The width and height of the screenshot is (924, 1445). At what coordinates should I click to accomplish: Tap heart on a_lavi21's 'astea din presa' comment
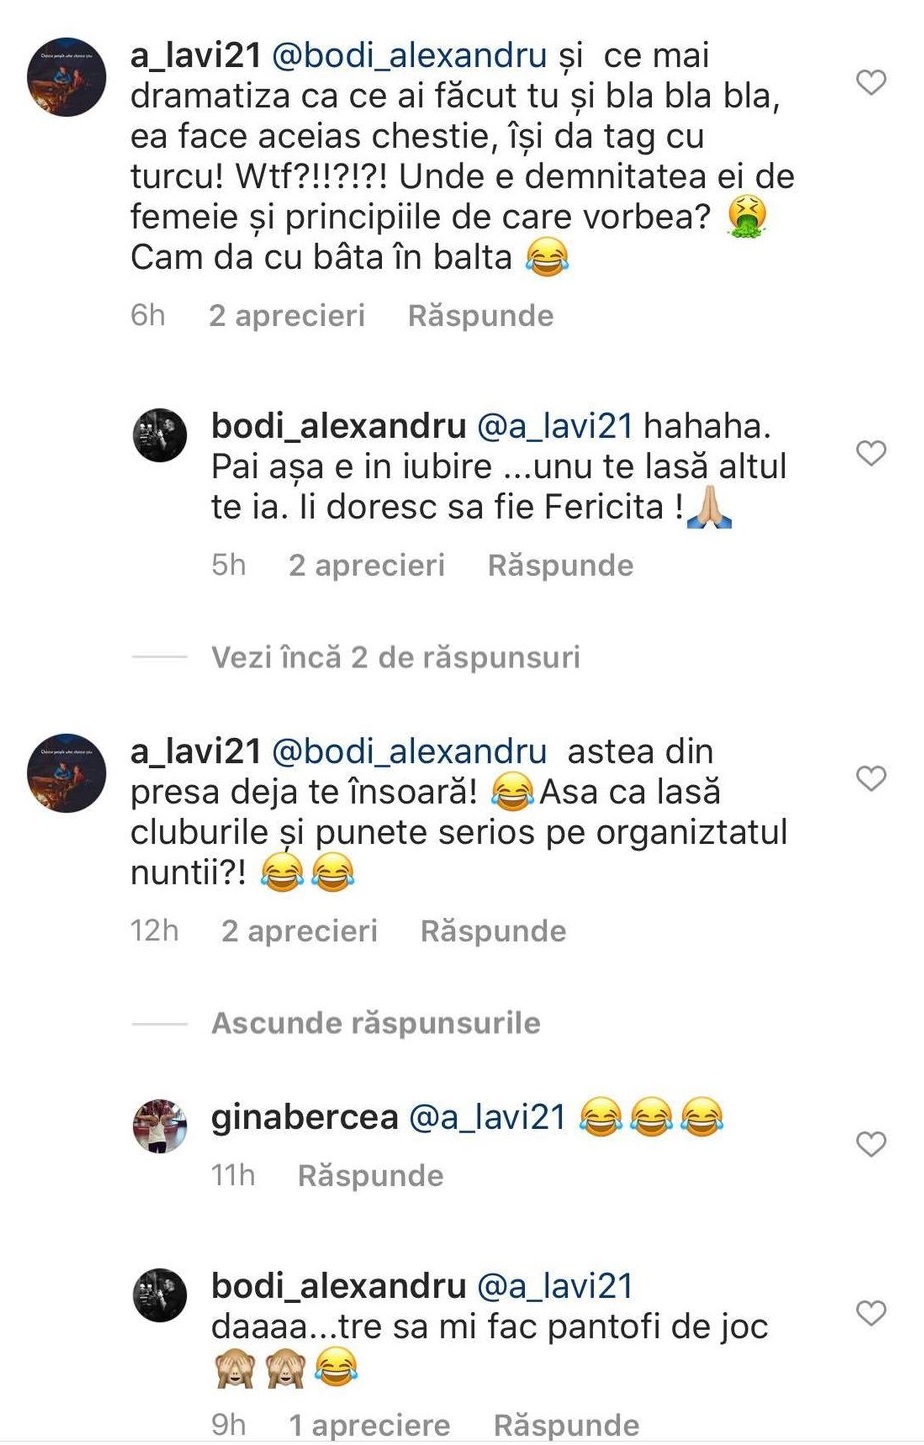(x=872, y=778)
